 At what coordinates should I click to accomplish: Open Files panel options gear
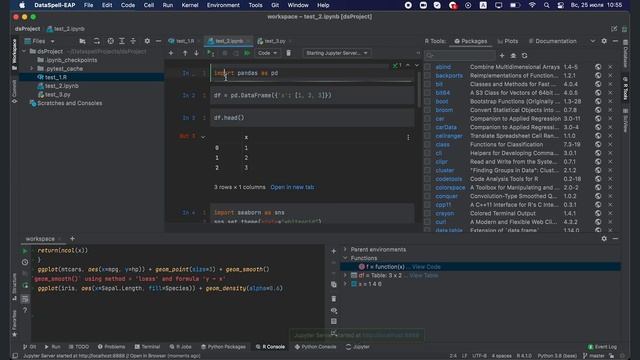click(x=147, y=41)
